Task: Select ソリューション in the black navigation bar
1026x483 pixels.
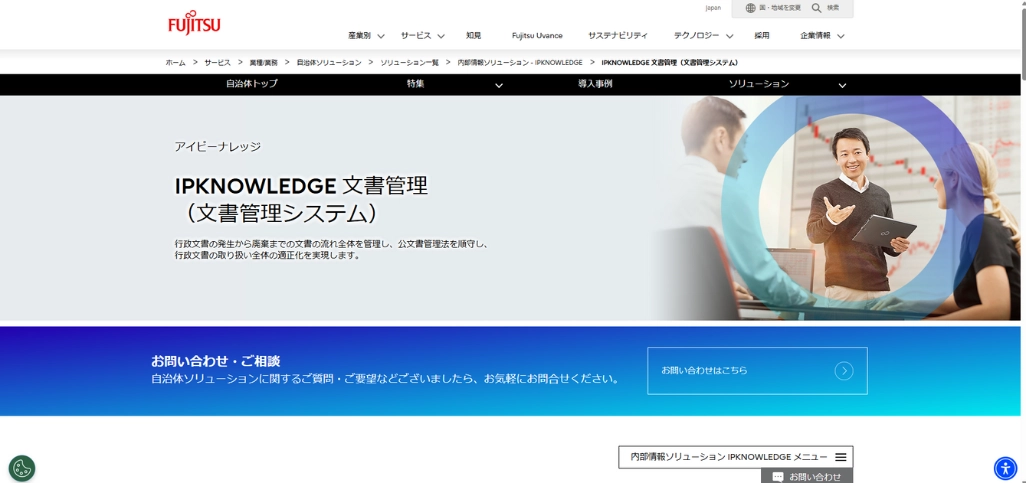Action: click(759, 84)
